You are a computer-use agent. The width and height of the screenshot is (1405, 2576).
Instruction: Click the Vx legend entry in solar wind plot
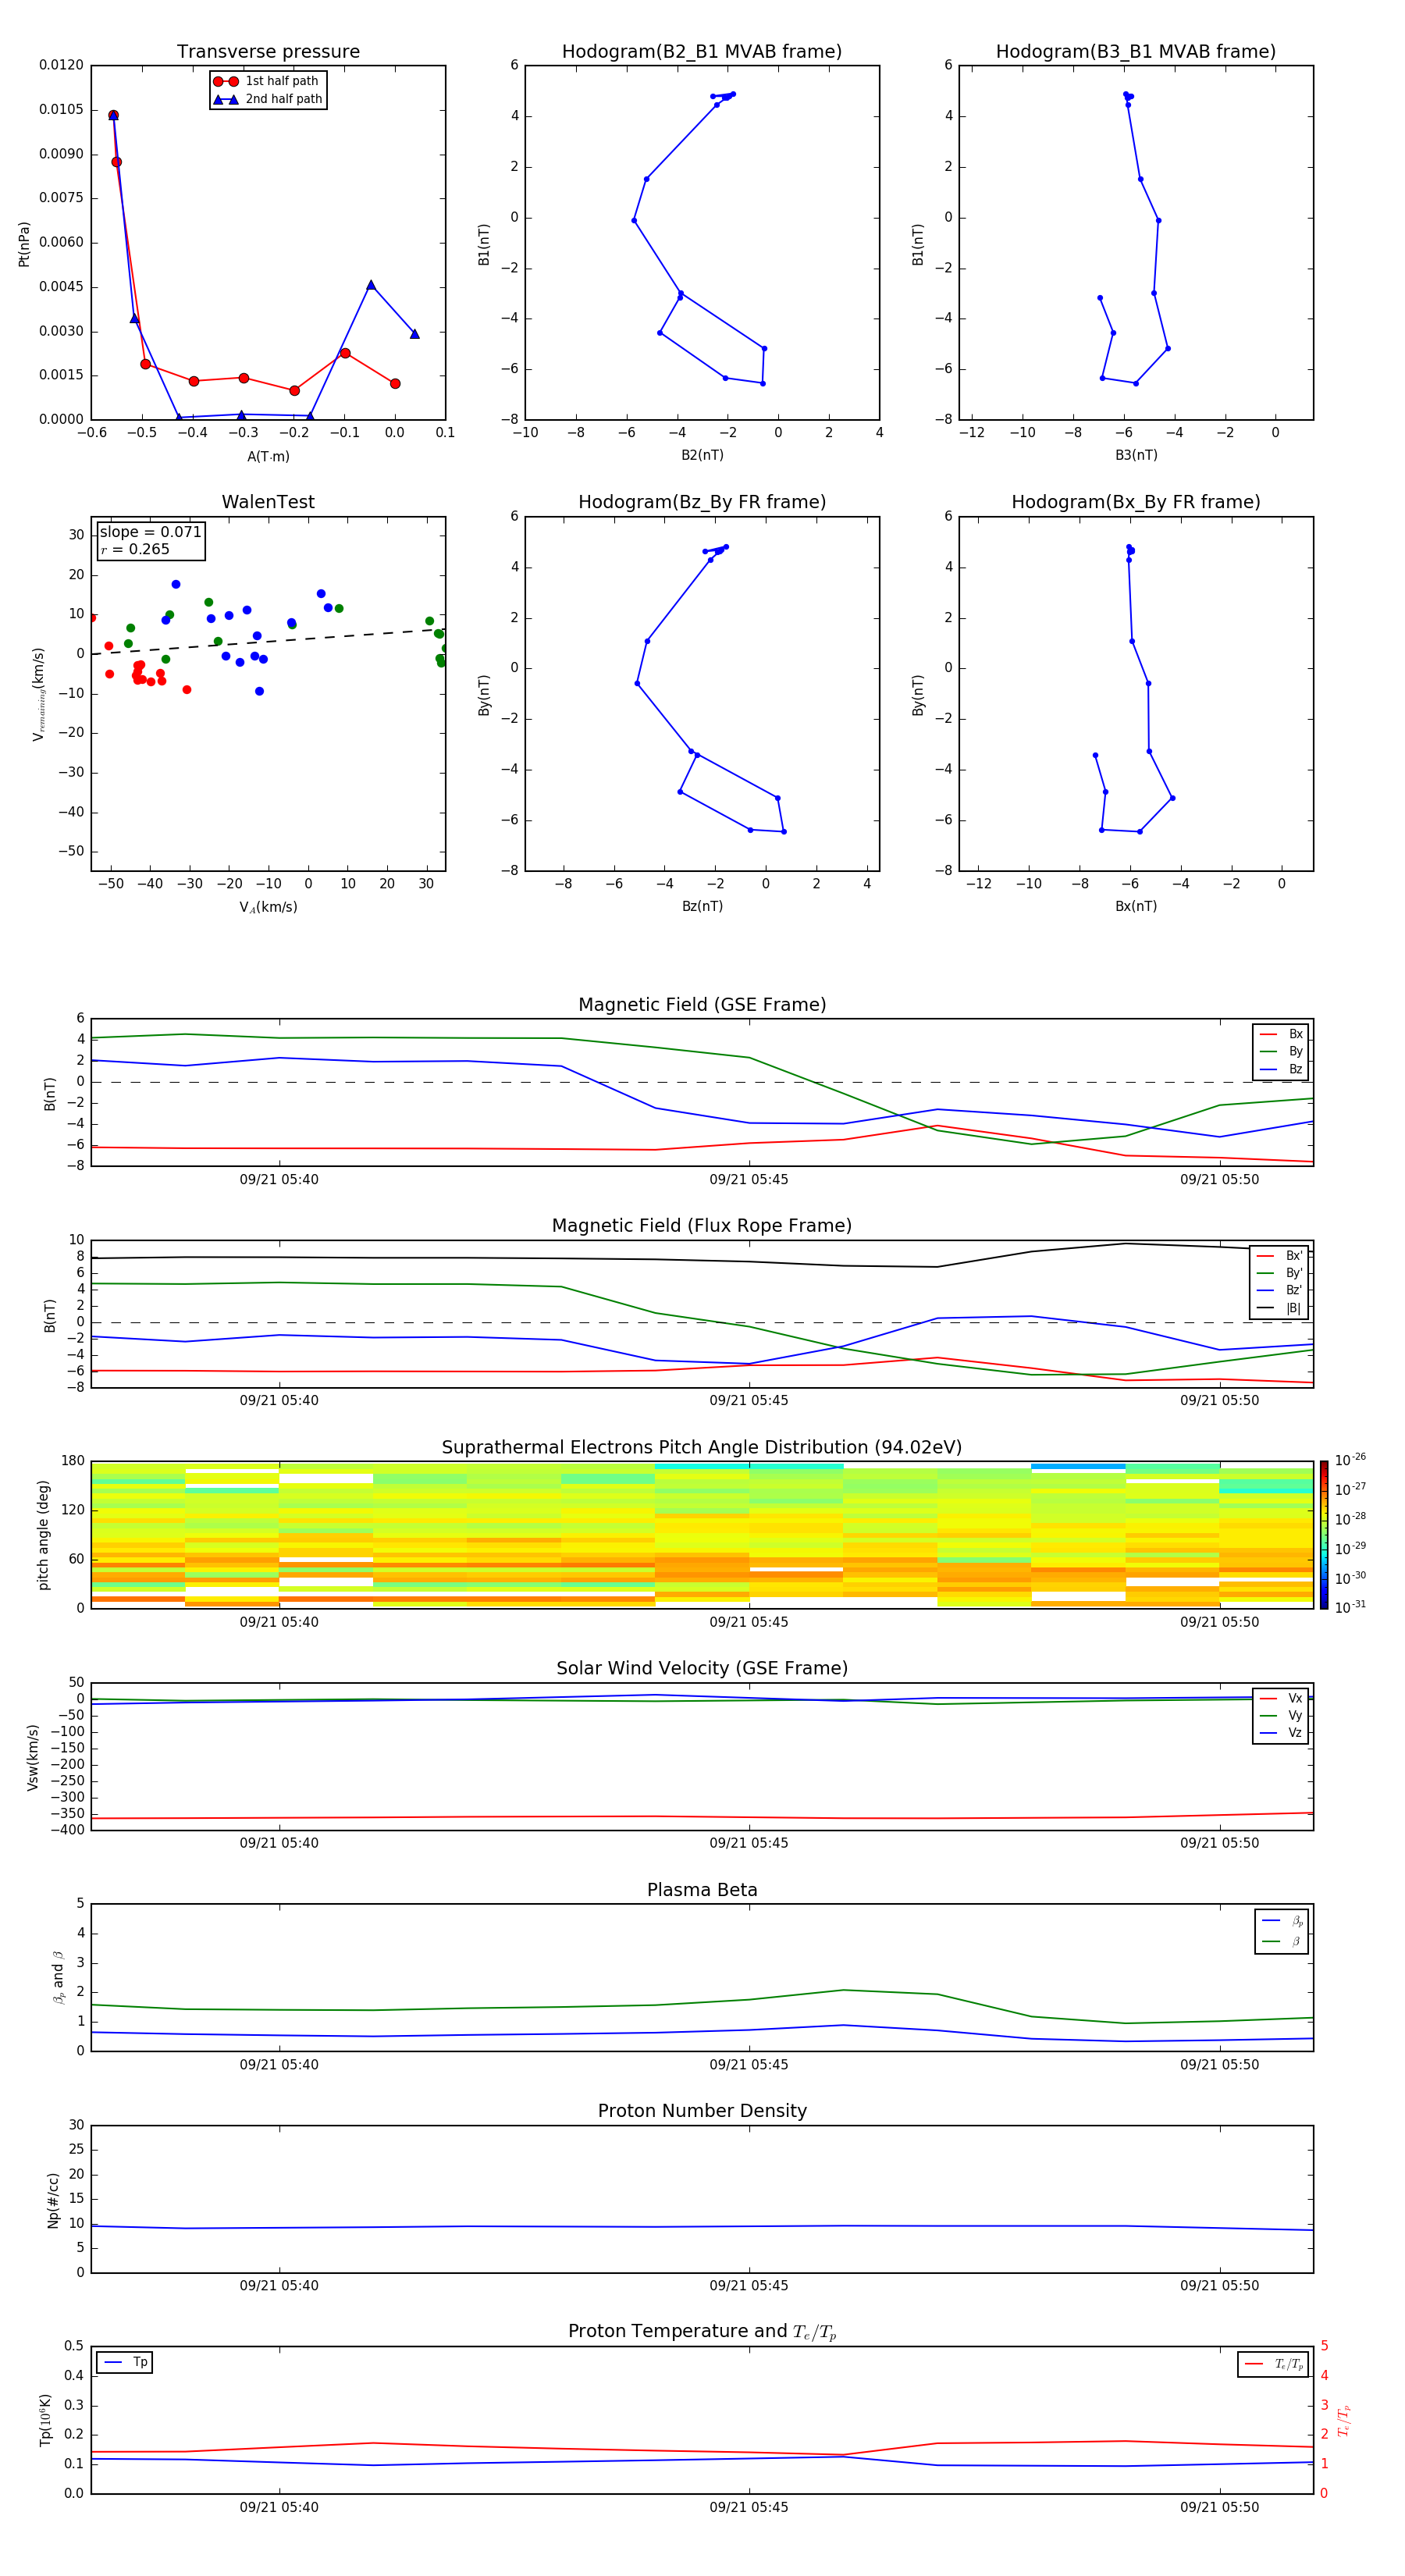[x=1281, y=1698]
